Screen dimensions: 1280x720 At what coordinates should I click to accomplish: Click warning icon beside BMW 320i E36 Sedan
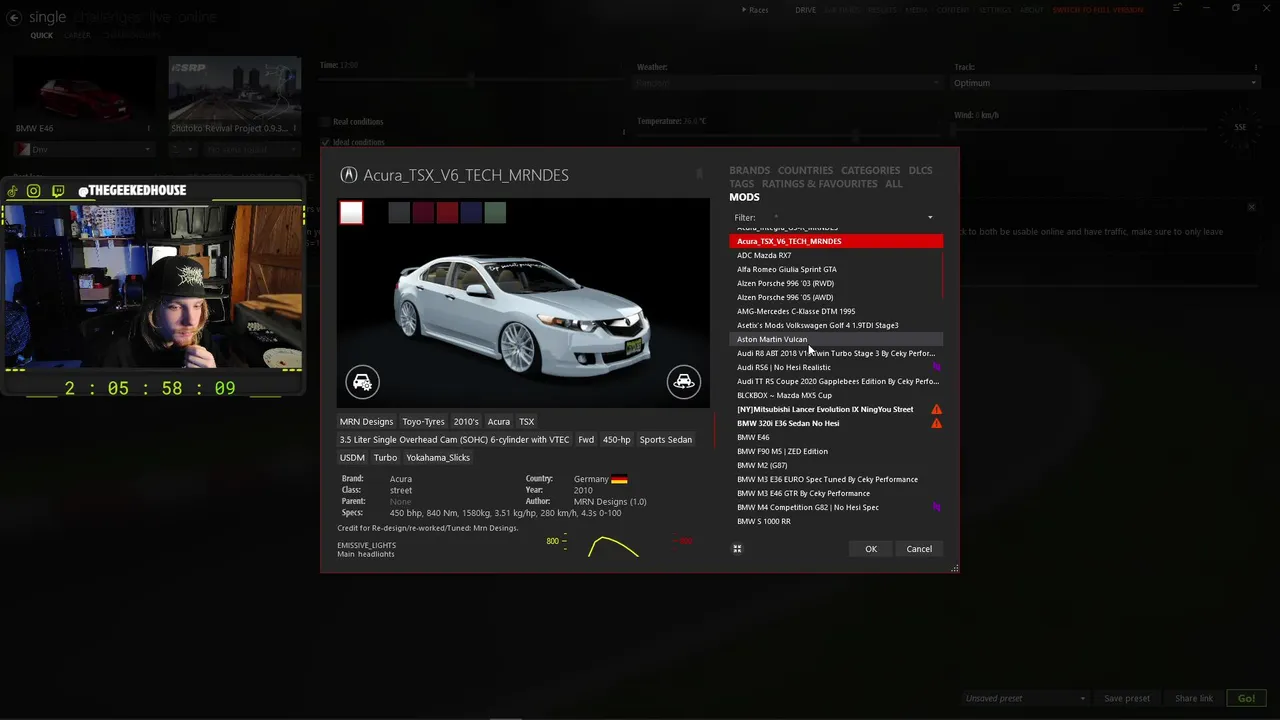[x=936, y=423]
